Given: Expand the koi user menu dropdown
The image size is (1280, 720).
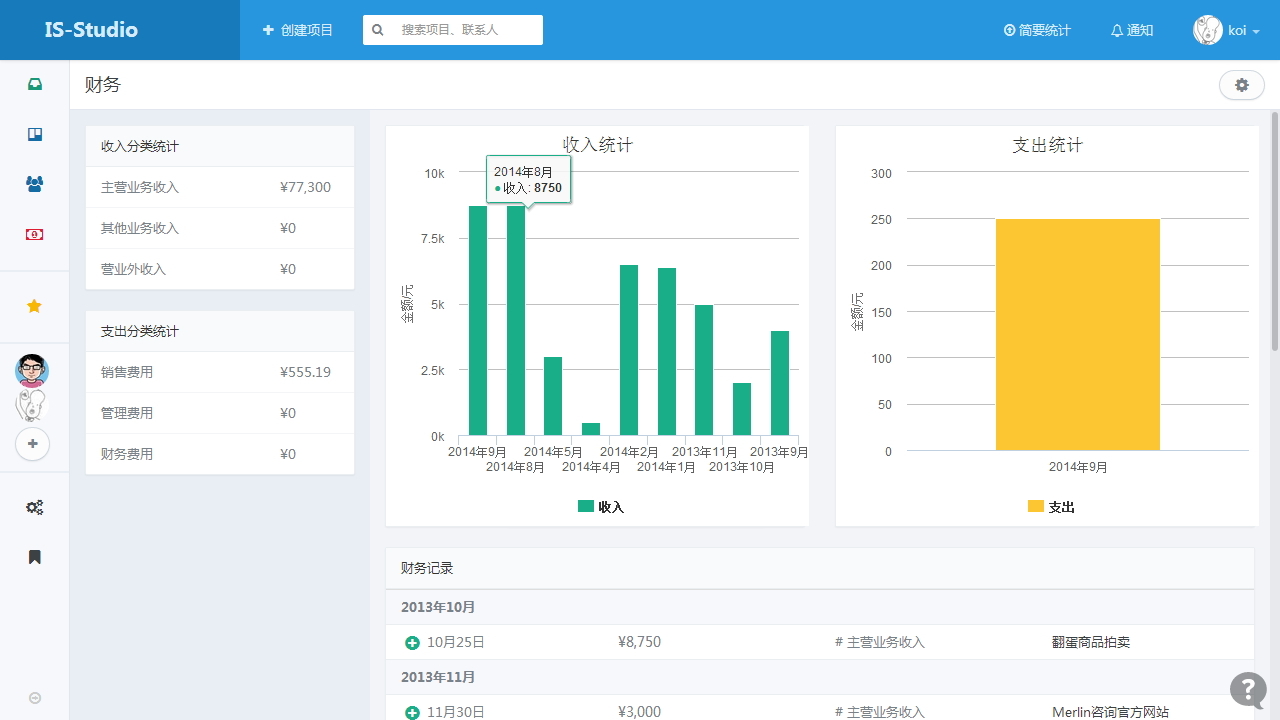Looking at the screenshot, I should (x=1226, y=30).
